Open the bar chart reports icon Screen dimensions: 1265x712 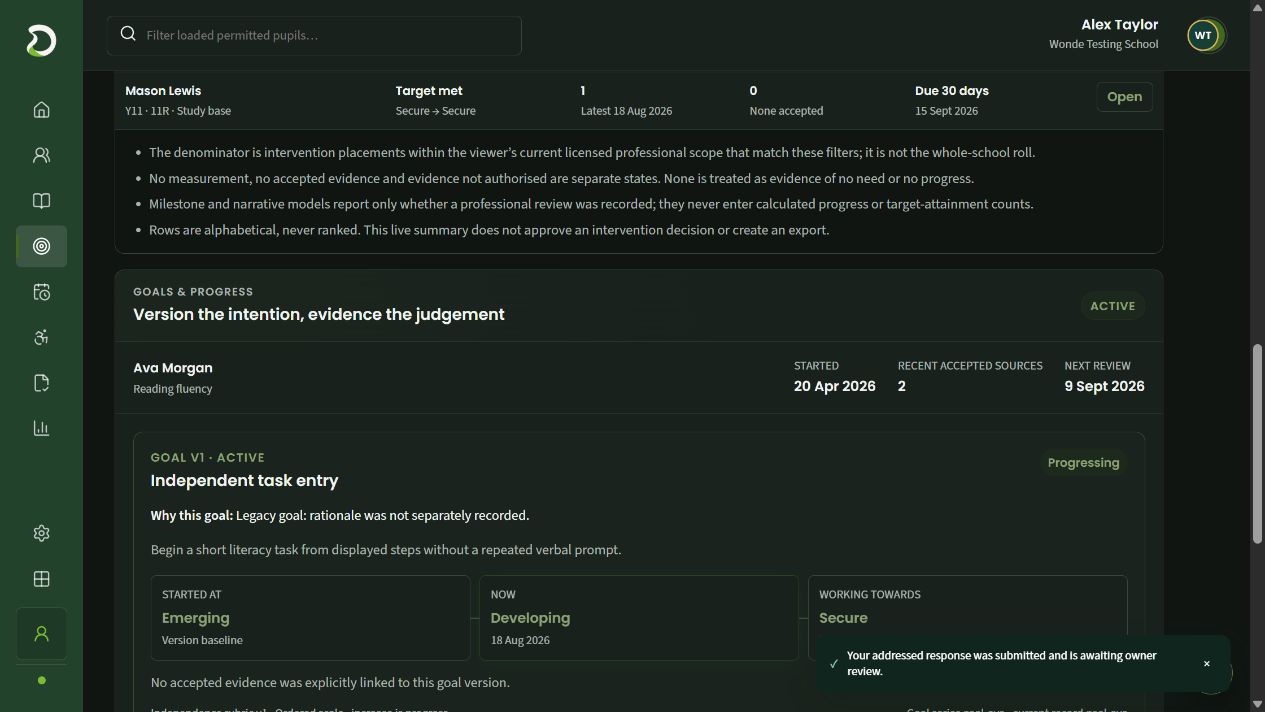41,428
